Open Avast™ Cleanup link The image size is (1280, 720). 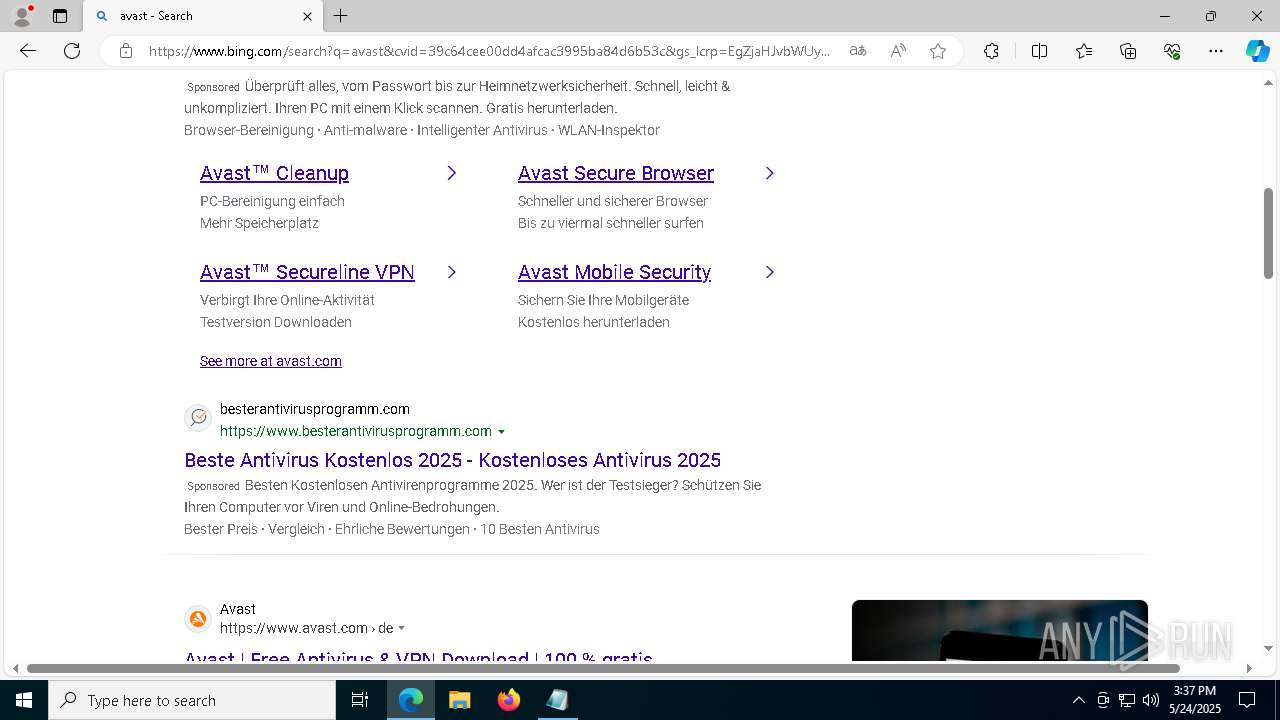274,173
